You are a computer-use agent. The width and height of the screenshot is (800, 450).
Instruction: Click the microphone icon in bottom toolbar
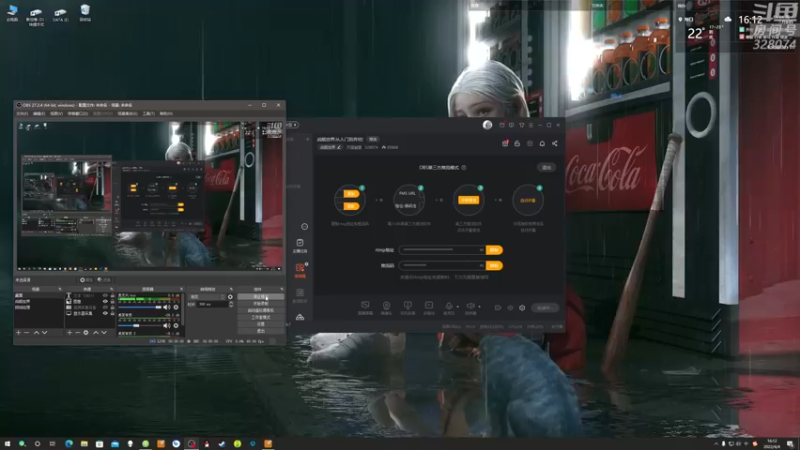[449, 306]
